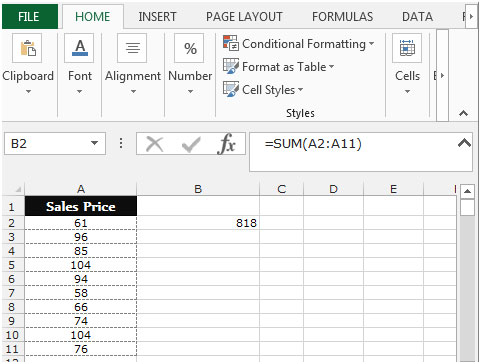
Task: Select cell A6 with value 94
Action: point(81,279)
